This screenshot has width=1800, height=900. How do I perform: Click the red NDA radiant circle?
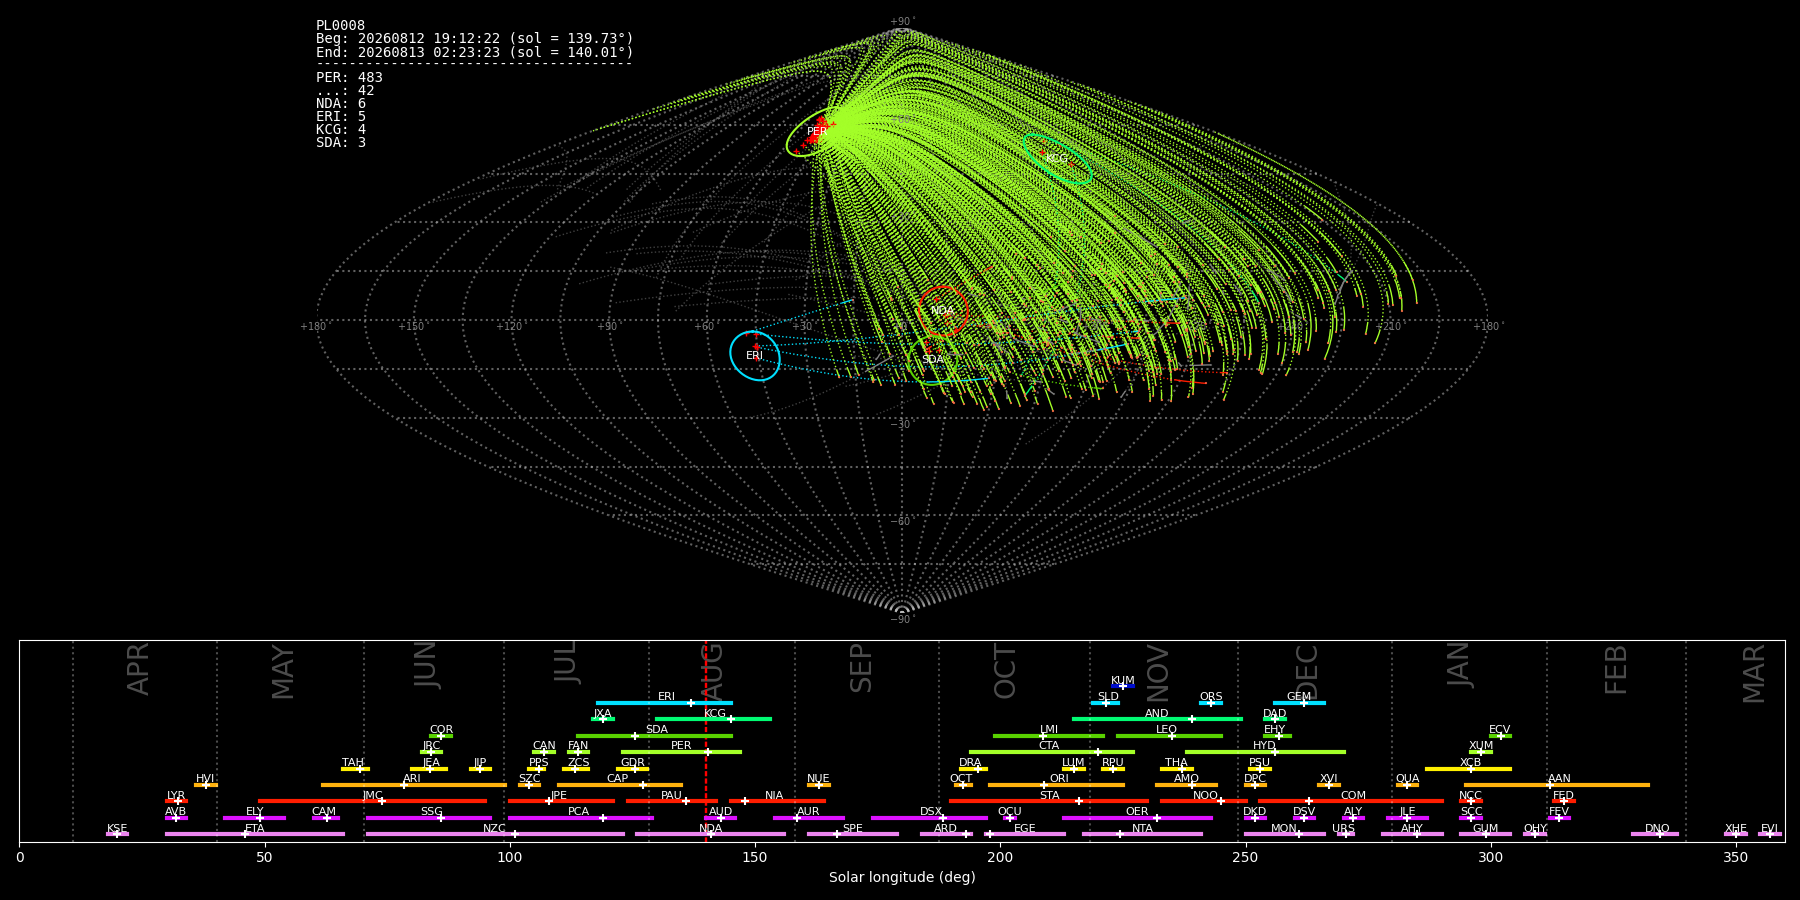coord(943,311)
